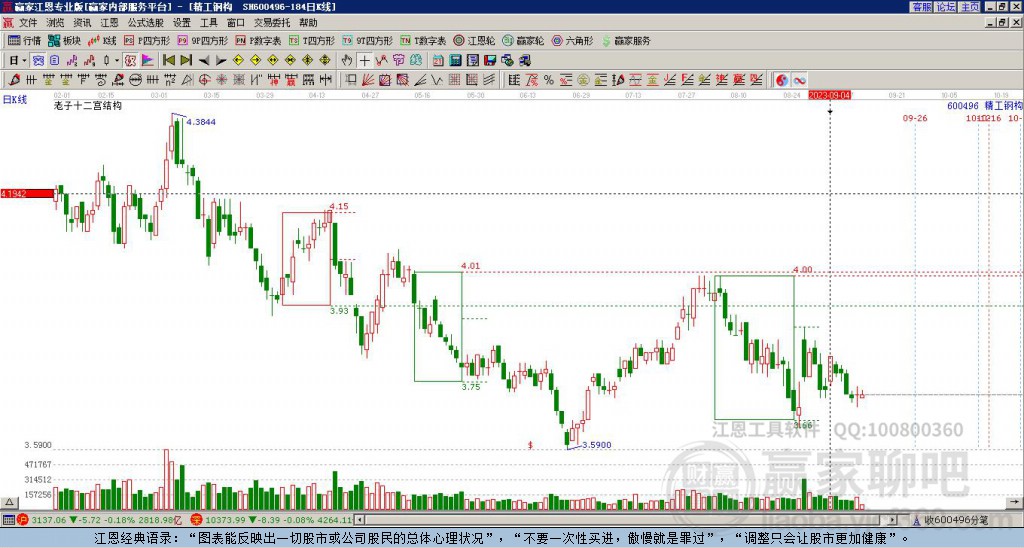Click the percent sign tool icon

tap(549, 80)
